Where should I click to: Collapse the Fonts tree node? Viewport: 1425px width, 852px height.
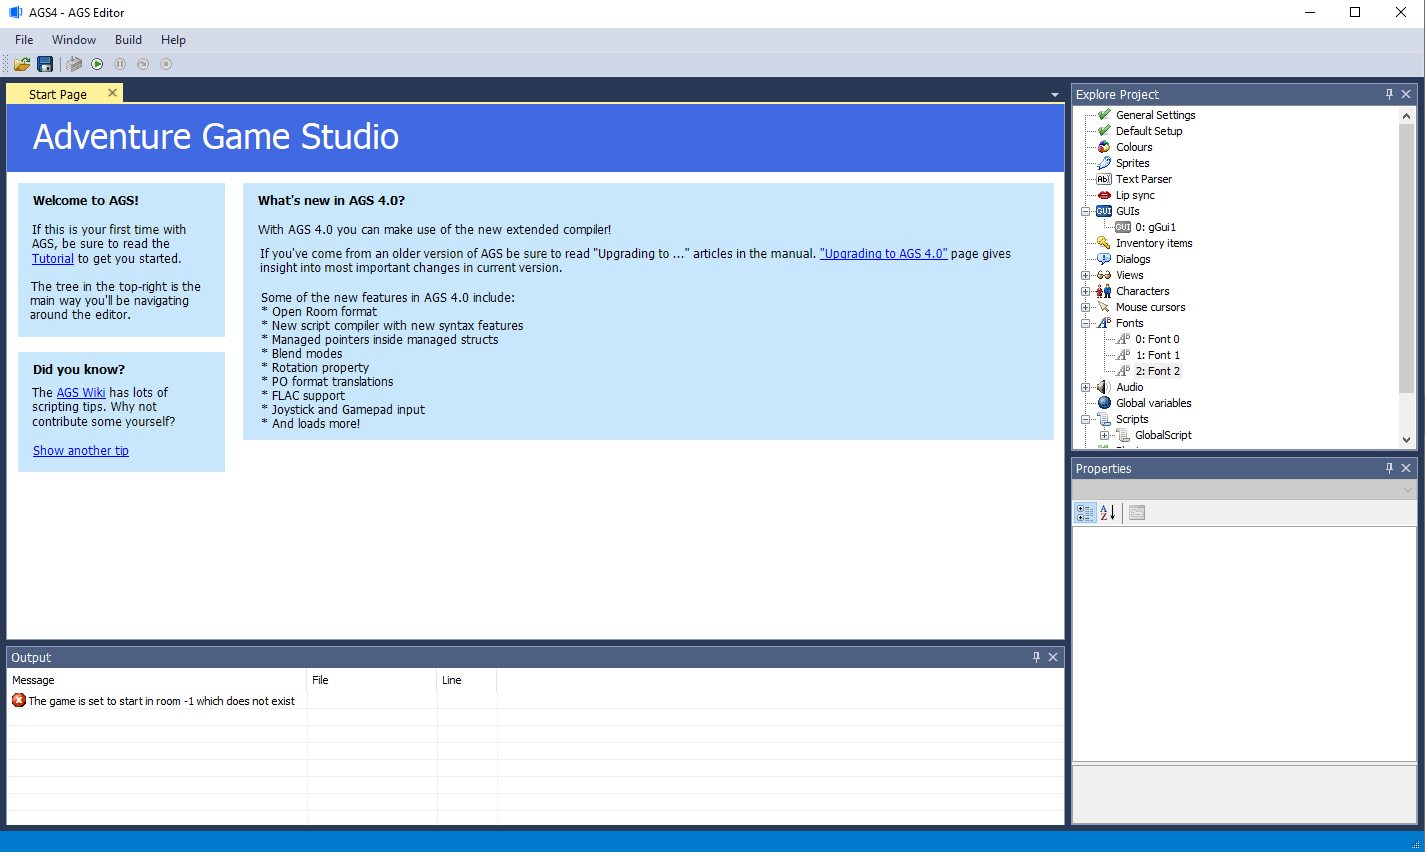(1086, 323)
